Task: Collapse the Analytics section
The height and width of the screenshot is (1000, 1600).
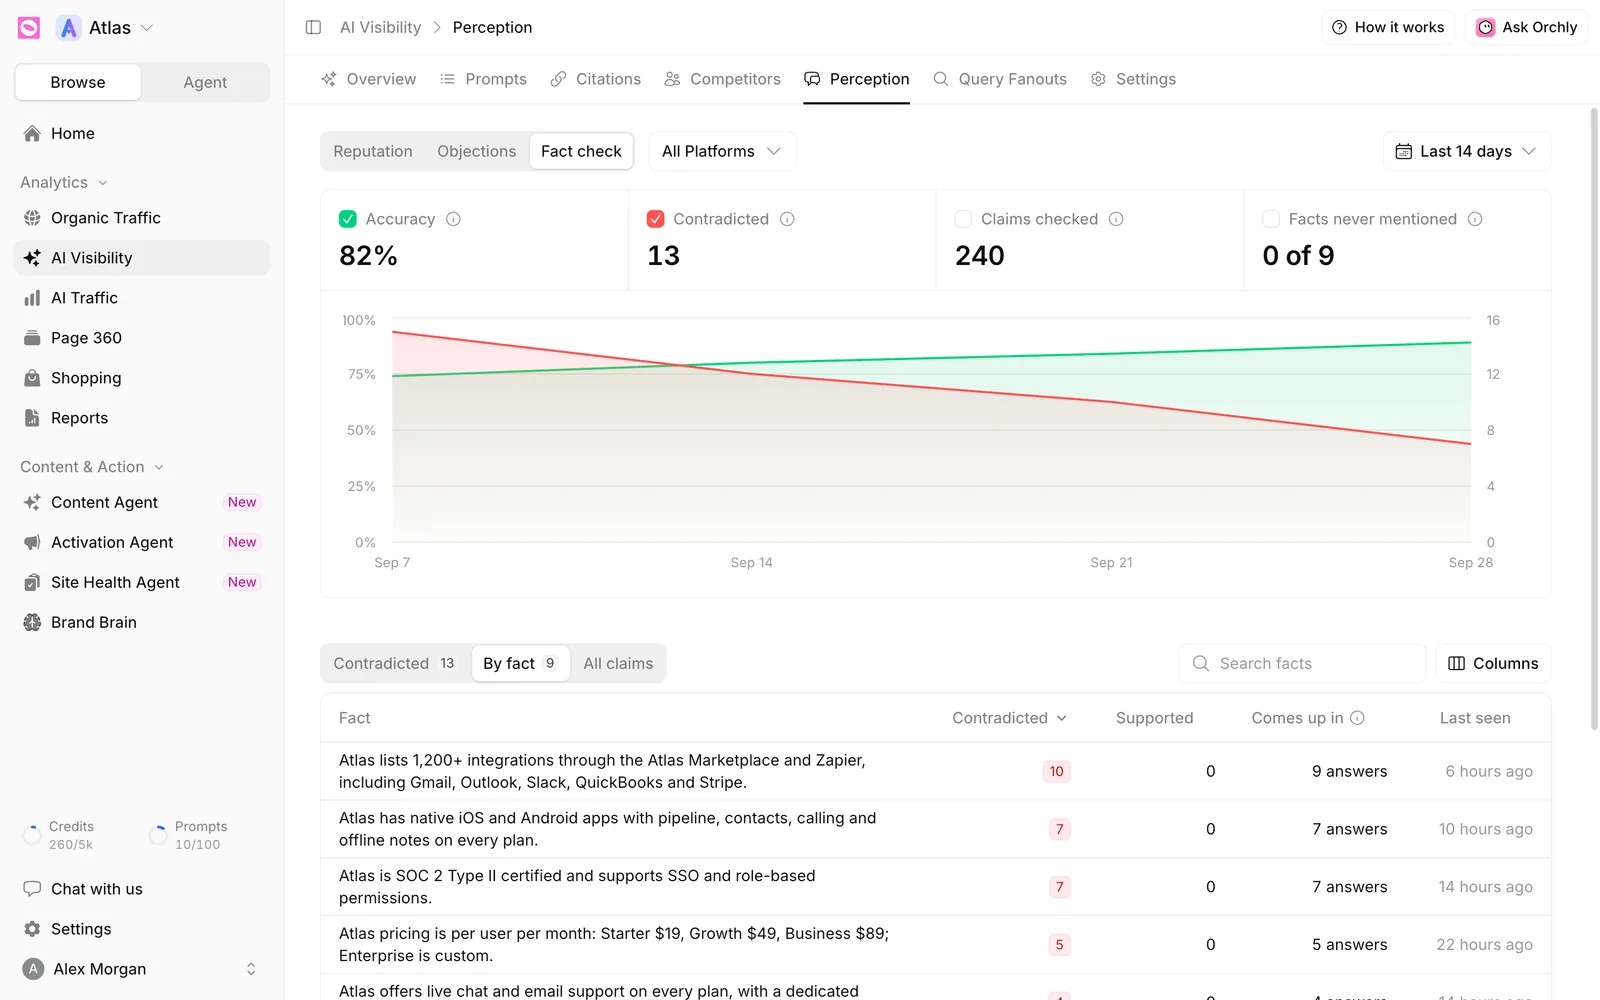Action: click(64, 182)
